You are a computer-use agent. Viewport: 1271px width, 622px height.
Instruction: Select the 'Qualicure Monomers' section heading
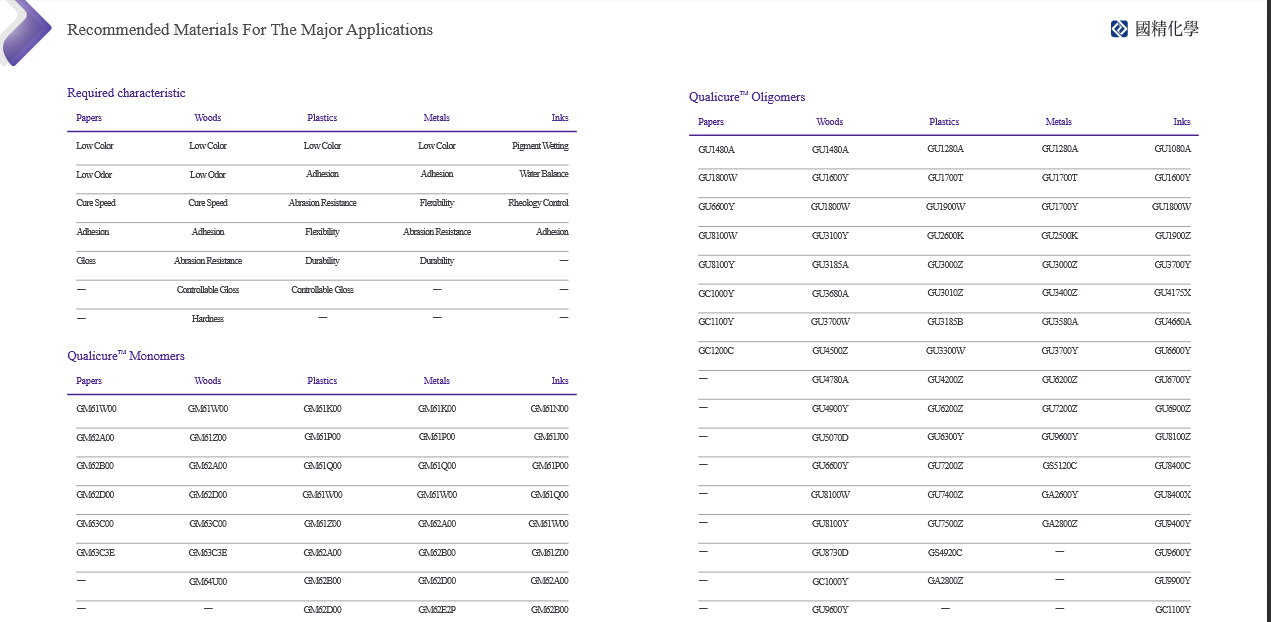coord(126,356)
